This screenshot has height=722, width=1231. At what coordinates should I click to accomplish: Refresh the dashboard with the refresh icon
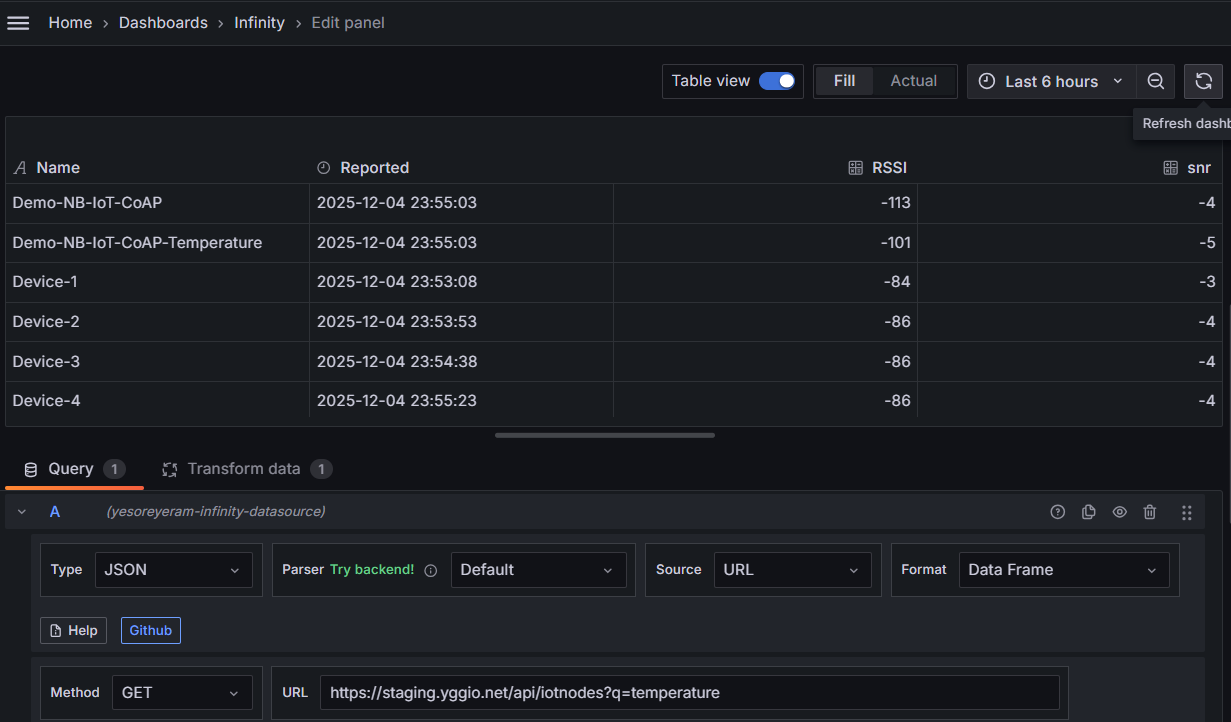(x=1203, y=81)
